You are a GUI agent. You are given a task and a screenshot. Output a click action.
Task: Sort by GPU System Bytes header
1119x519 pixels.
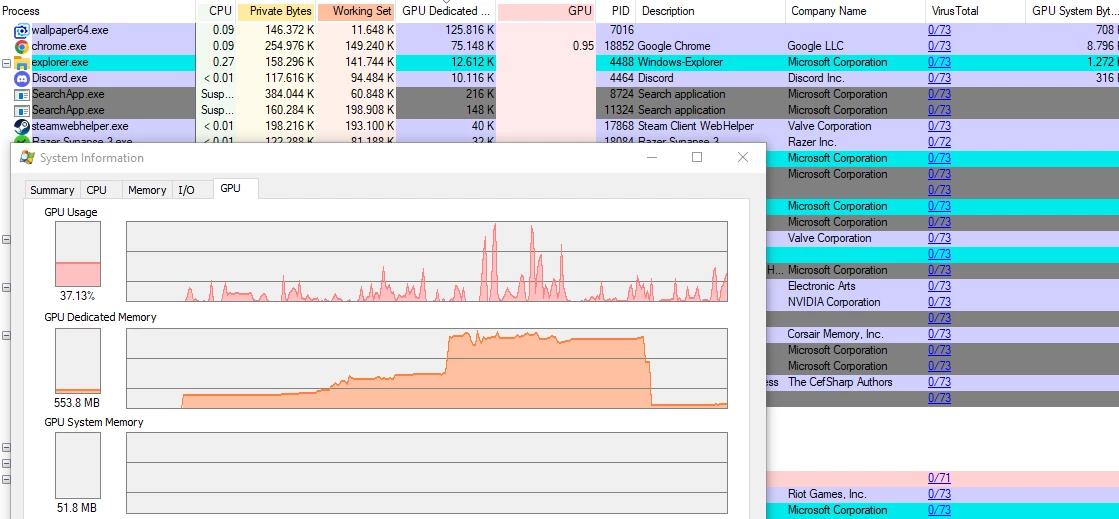[1073, 11]
